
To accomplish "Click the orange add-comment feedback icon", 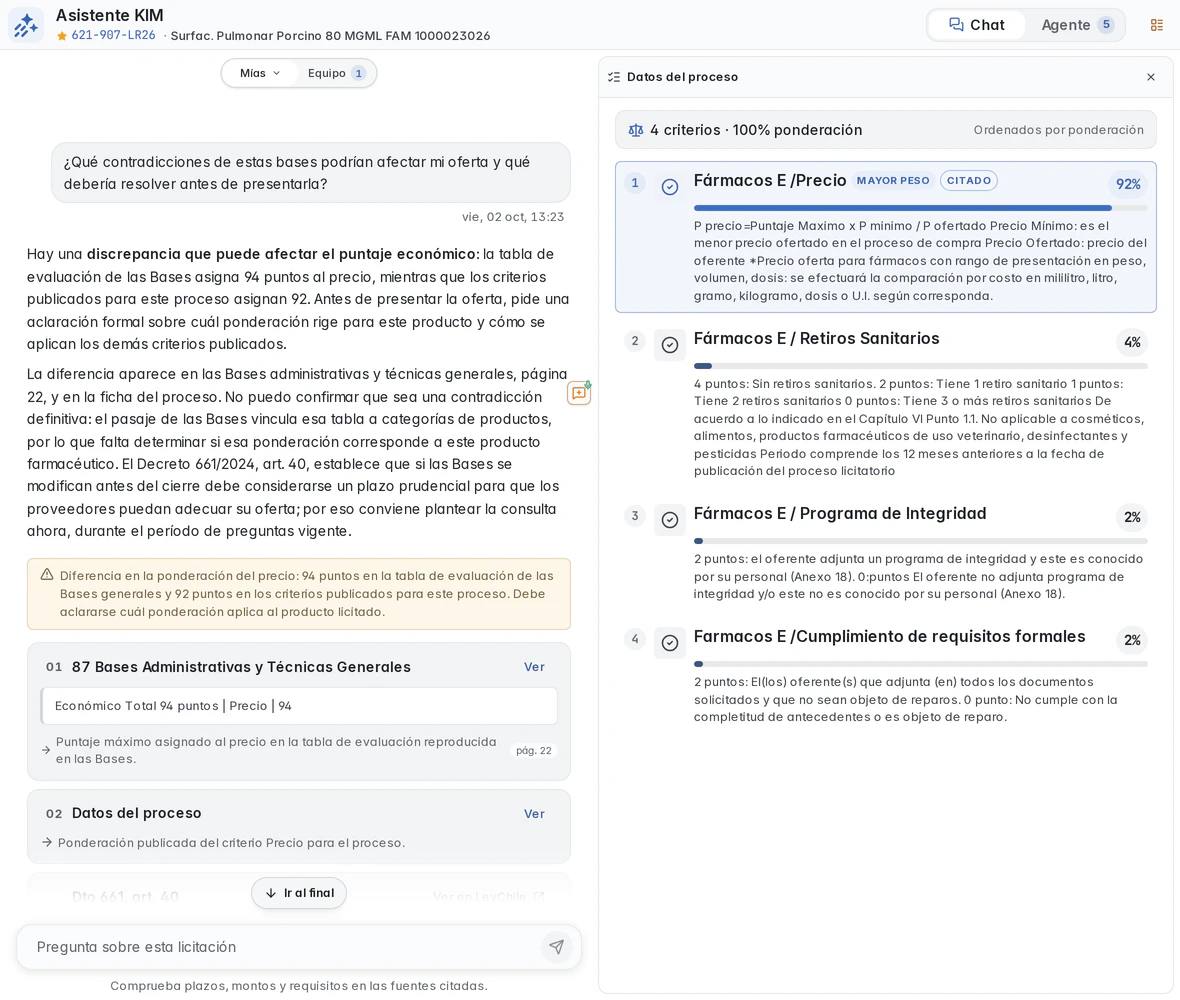I will pyautogui.click(x=579, y=393).
